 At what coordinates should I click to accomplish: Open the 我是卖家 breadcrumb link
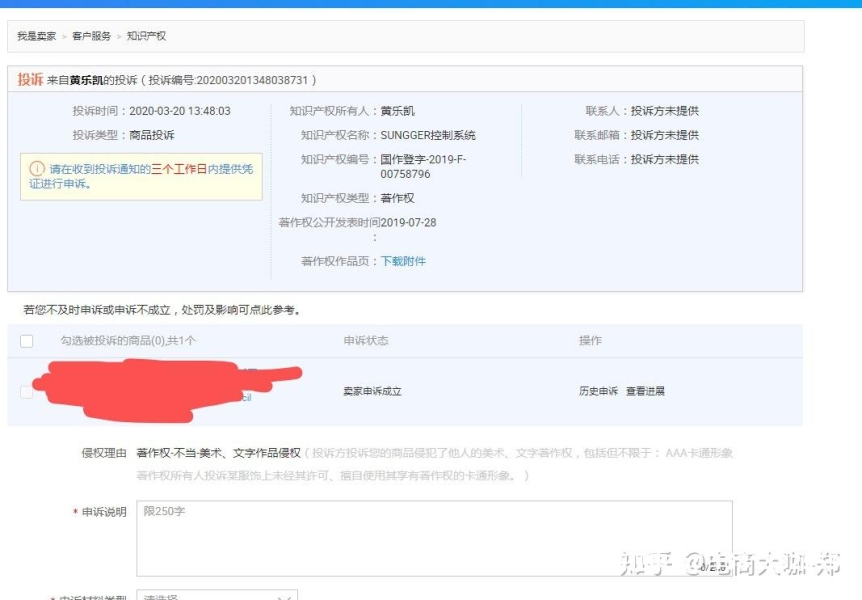[x=36, y=36]
